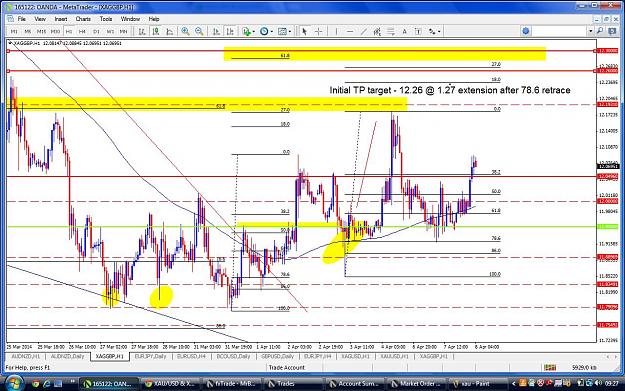Select the equidistant channel tool

tap(377, 31)
